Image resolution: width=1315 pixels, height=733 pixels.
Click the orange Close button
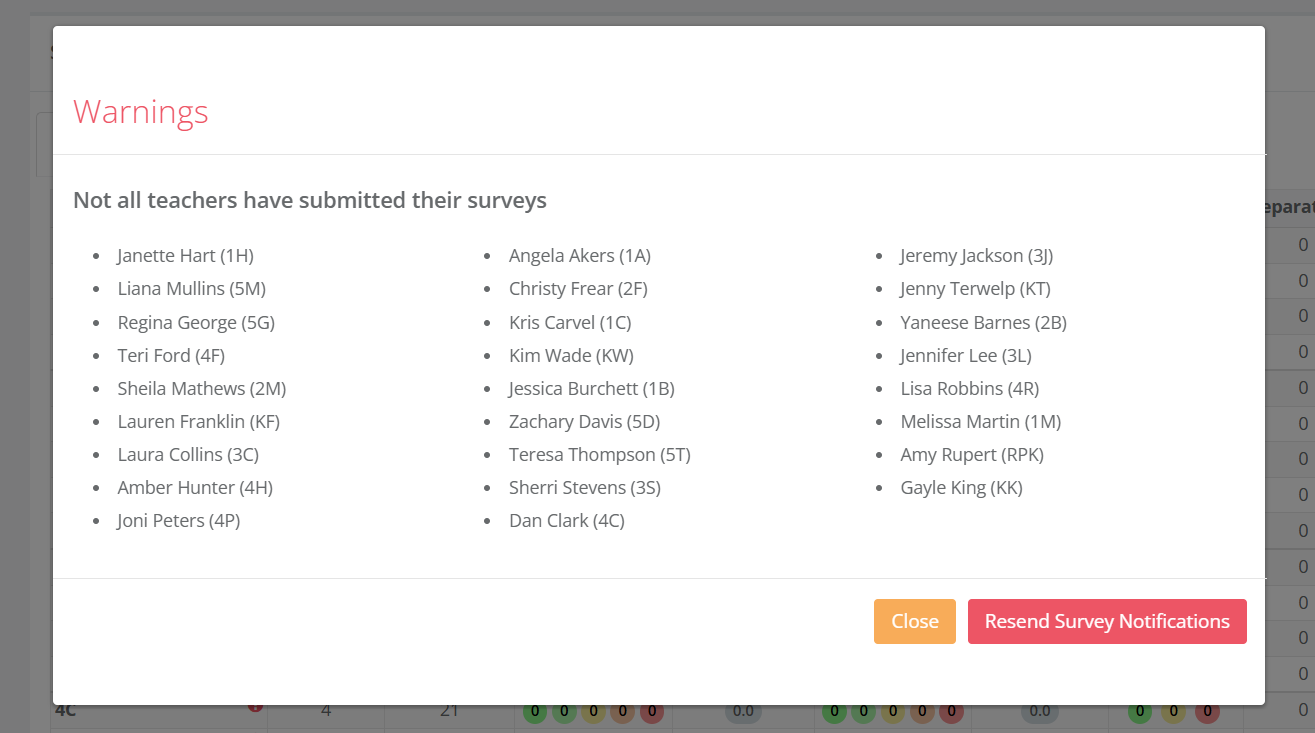click(x=914, y=621)
